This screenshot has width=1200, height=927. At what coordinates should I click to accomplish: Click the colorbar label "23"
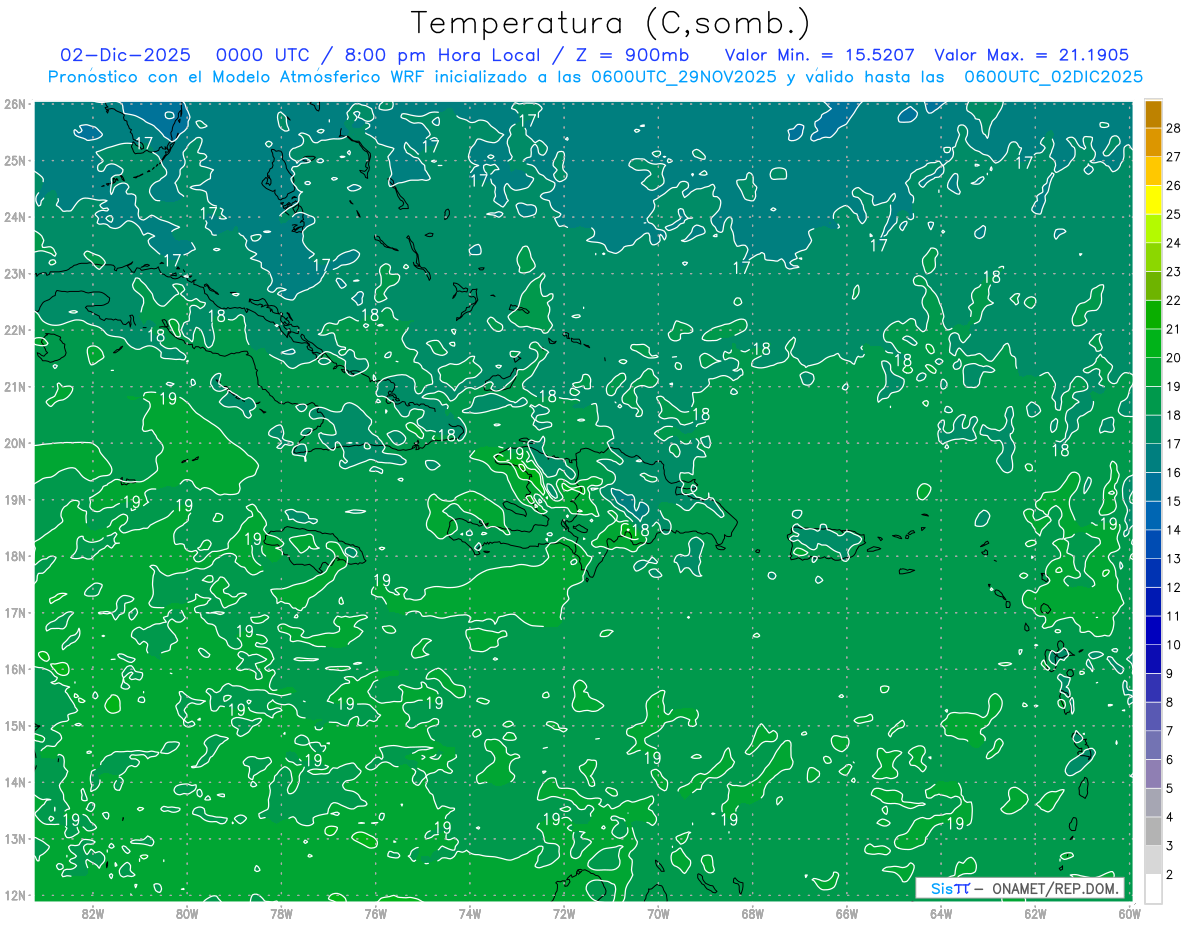pyautogui.click(x=1173, y=272)
